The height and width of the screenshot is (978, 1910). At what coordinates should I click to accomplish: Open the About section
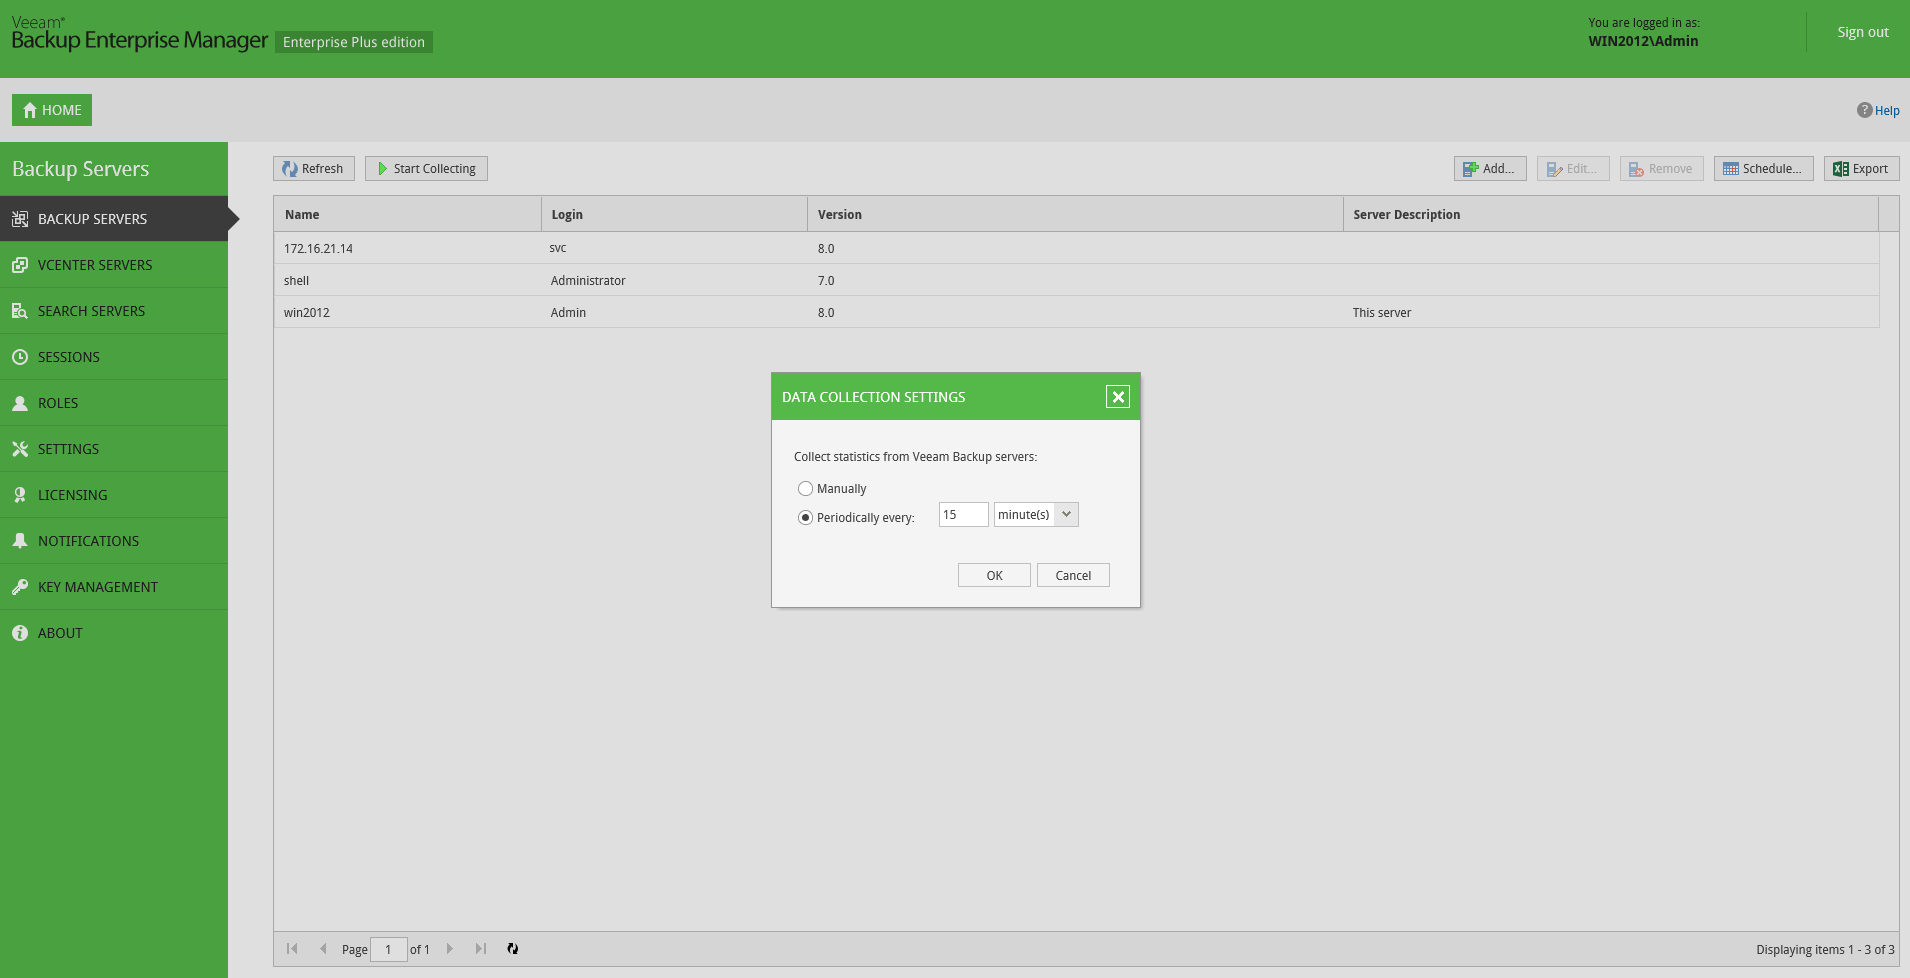(114, 633)
